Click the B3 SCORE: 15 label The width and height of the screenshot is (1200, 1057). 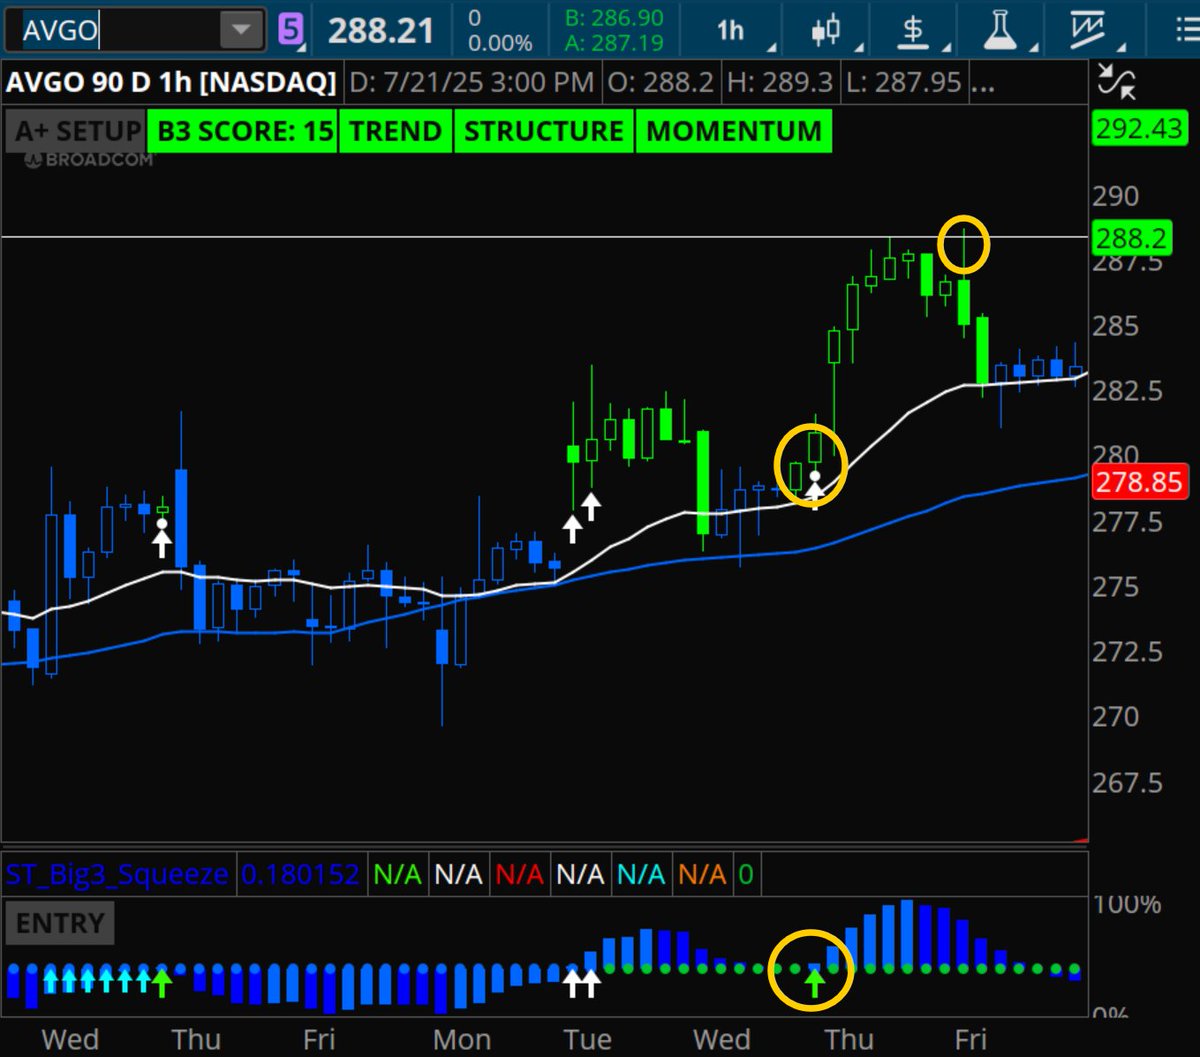click(242, 131)
